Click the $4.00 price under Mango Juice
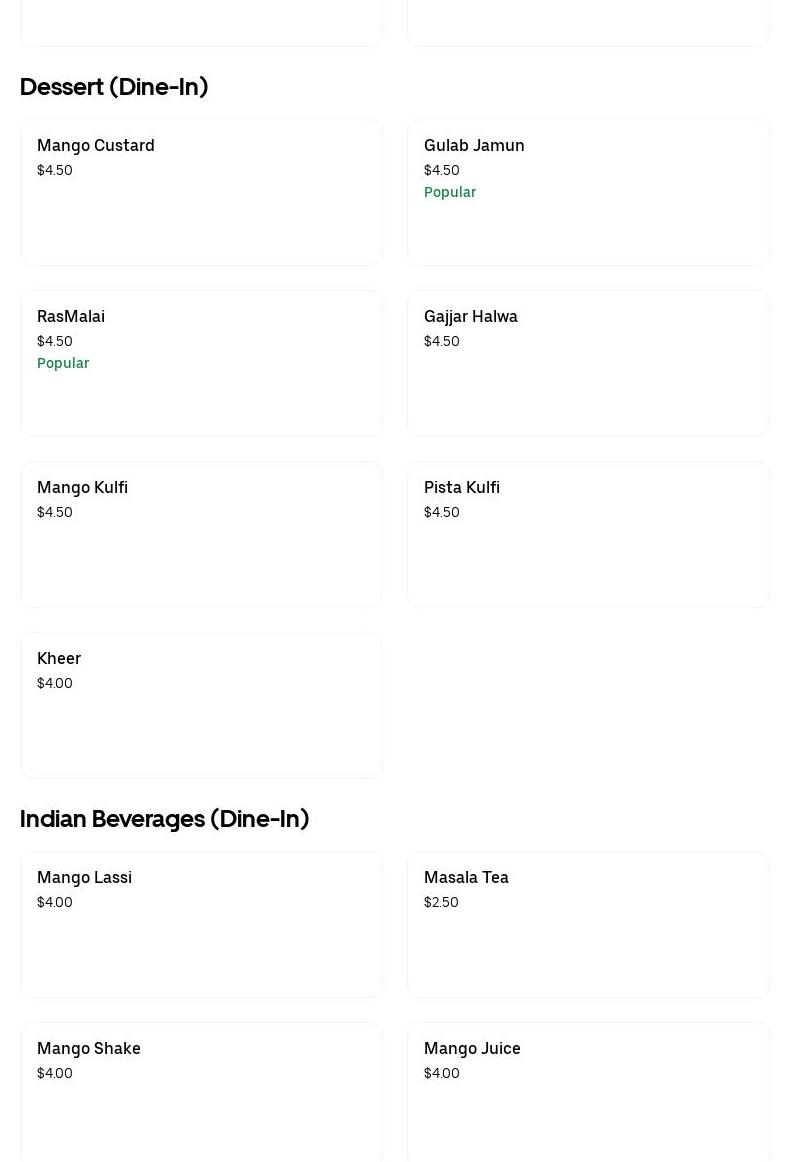Viewport: 804px width, 1162px height. pos(442,1073)
